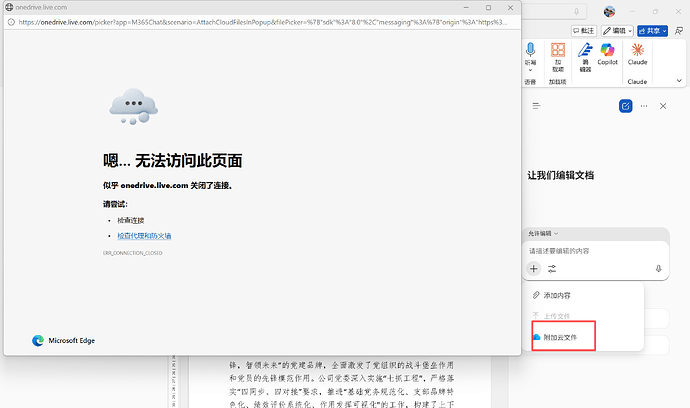Open Claude add-in in Word ribbon
690x408 pixels.
637,54
